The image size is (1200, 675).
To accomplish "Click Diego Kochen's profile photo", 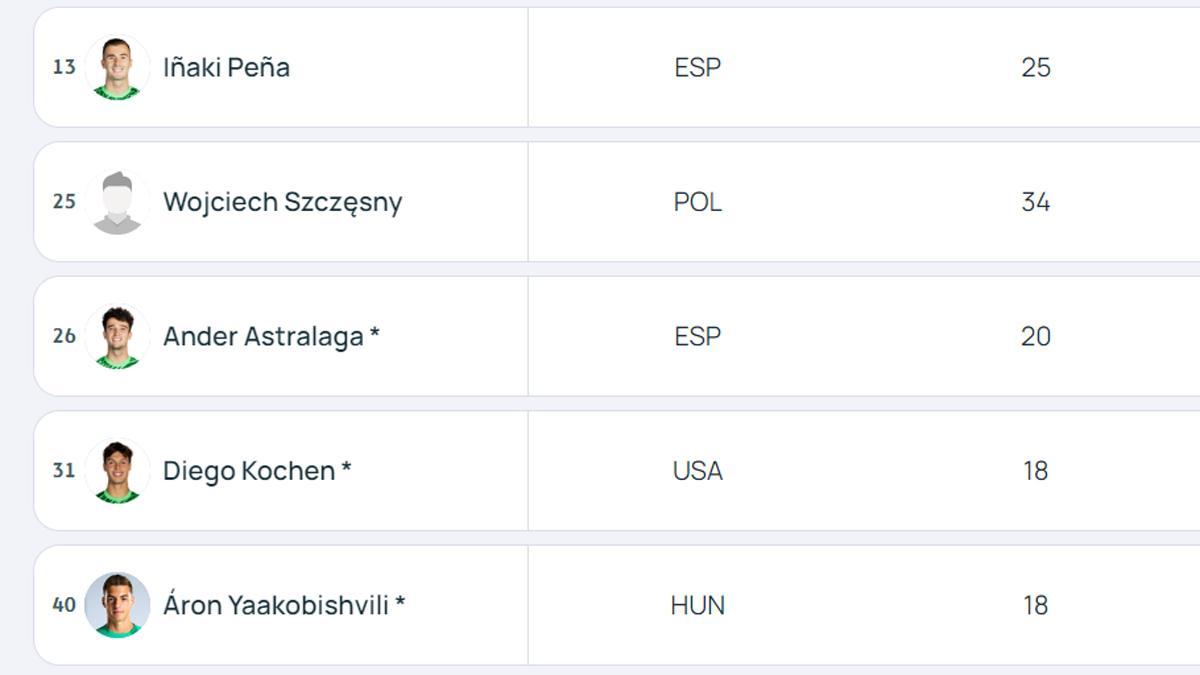I will [117, 470].
